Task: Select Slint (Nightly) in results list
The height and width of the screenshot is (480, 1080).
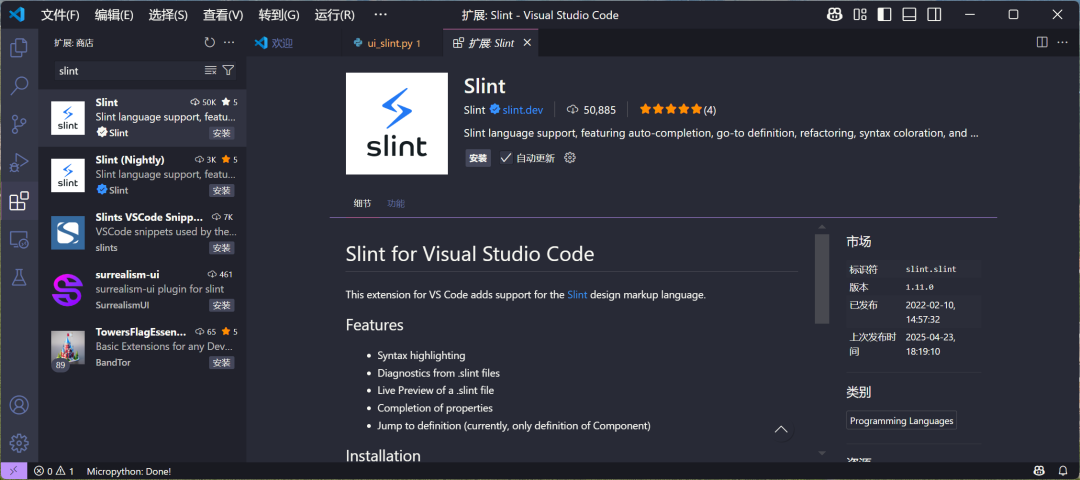Action: click(x=142, y=175)
